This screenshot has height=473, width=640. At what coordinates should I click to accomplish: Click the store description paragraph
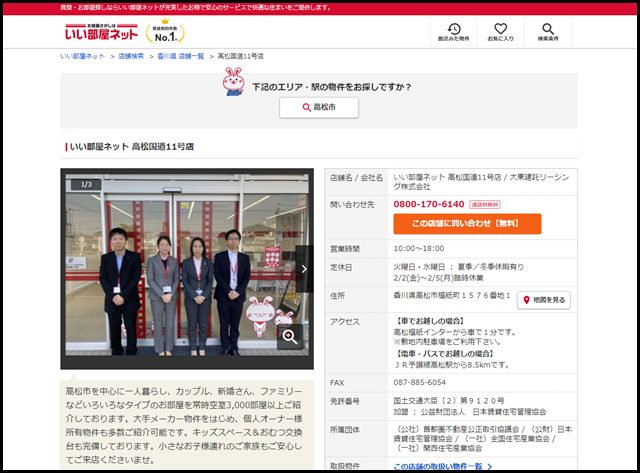pos(184,425)
